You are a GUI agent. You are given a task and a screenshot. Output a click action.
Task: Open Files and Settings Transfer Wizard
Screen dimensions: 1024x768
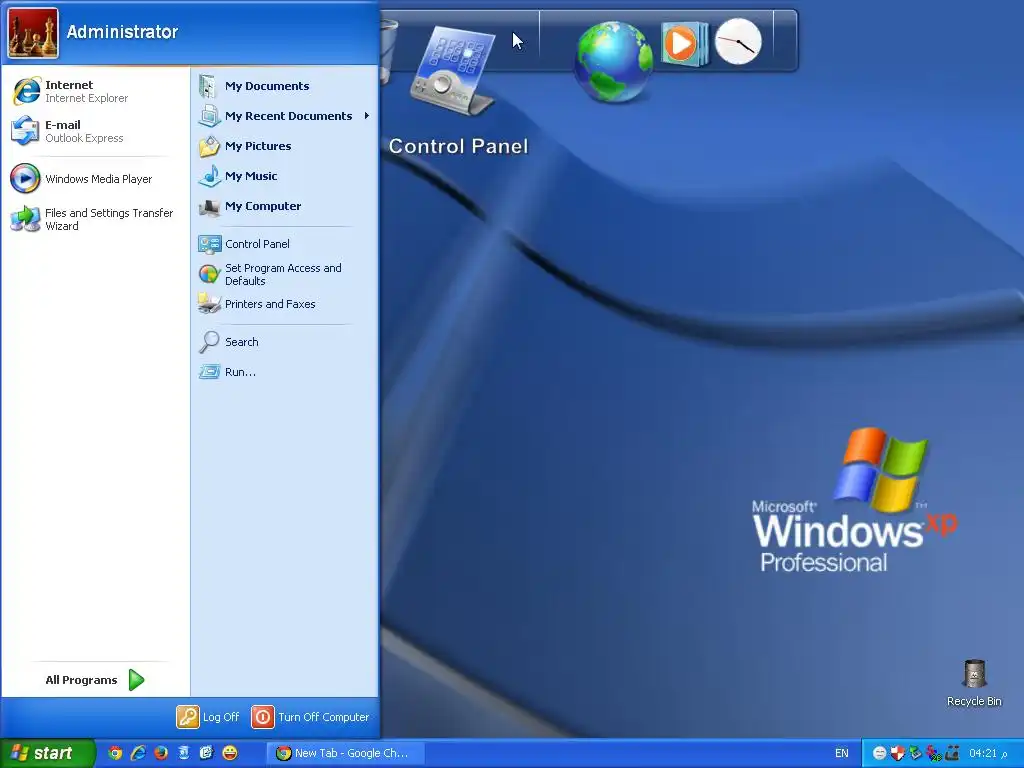point(95,219)
